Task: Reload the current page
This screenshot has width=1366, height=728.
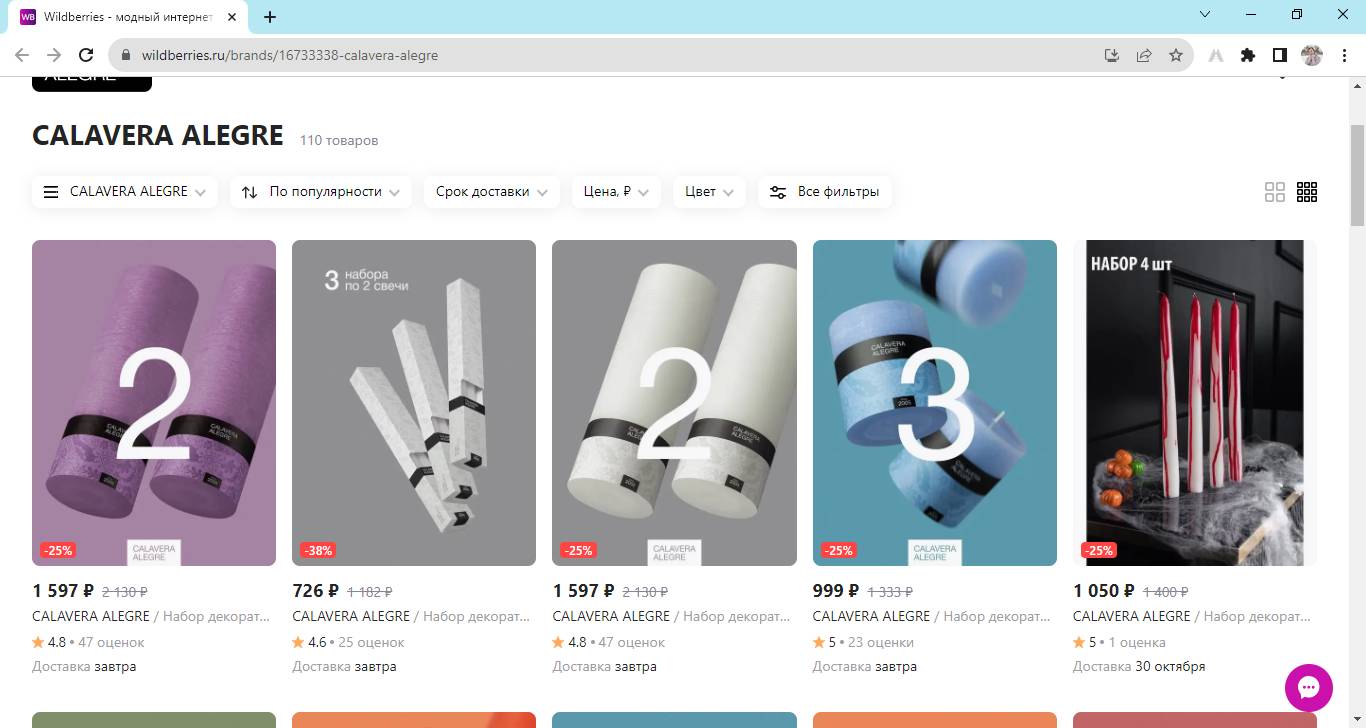Action: [x=86, y=55]
